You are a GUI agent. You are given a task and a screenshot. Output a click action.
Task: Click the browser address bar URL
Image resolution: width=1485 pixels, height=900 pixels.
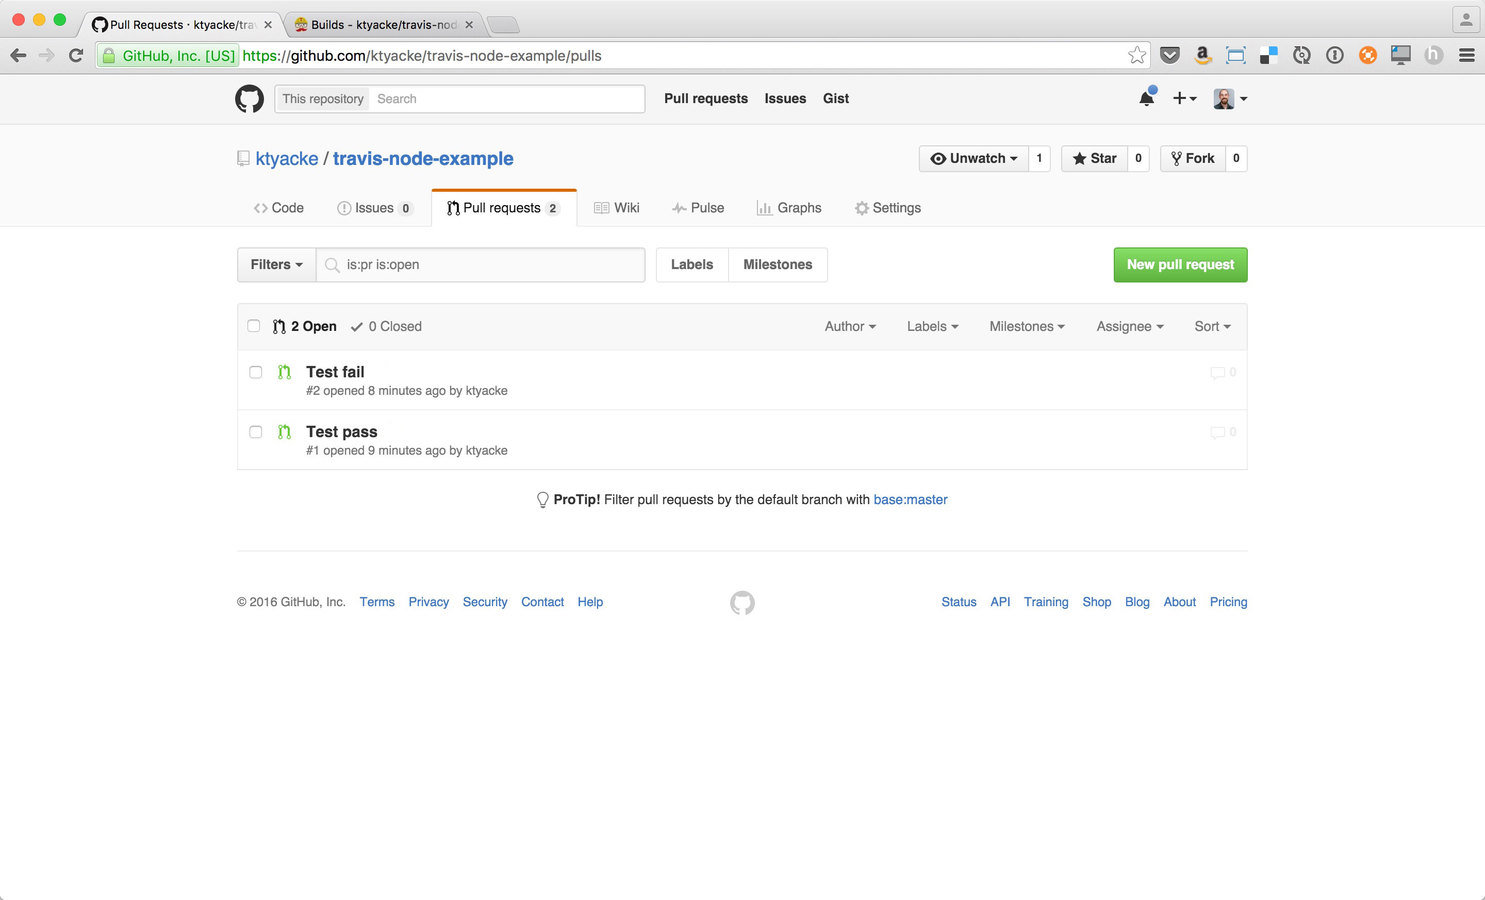click(x=422, y=56)
